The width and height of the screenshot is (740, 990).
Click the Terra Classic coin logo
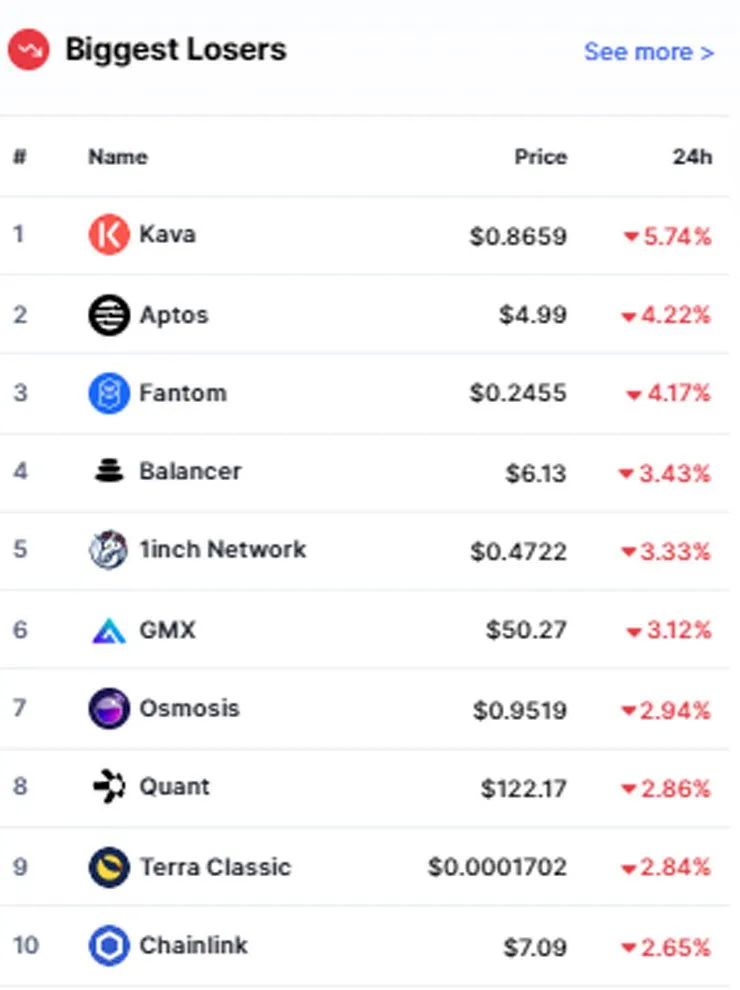point(109,867)
